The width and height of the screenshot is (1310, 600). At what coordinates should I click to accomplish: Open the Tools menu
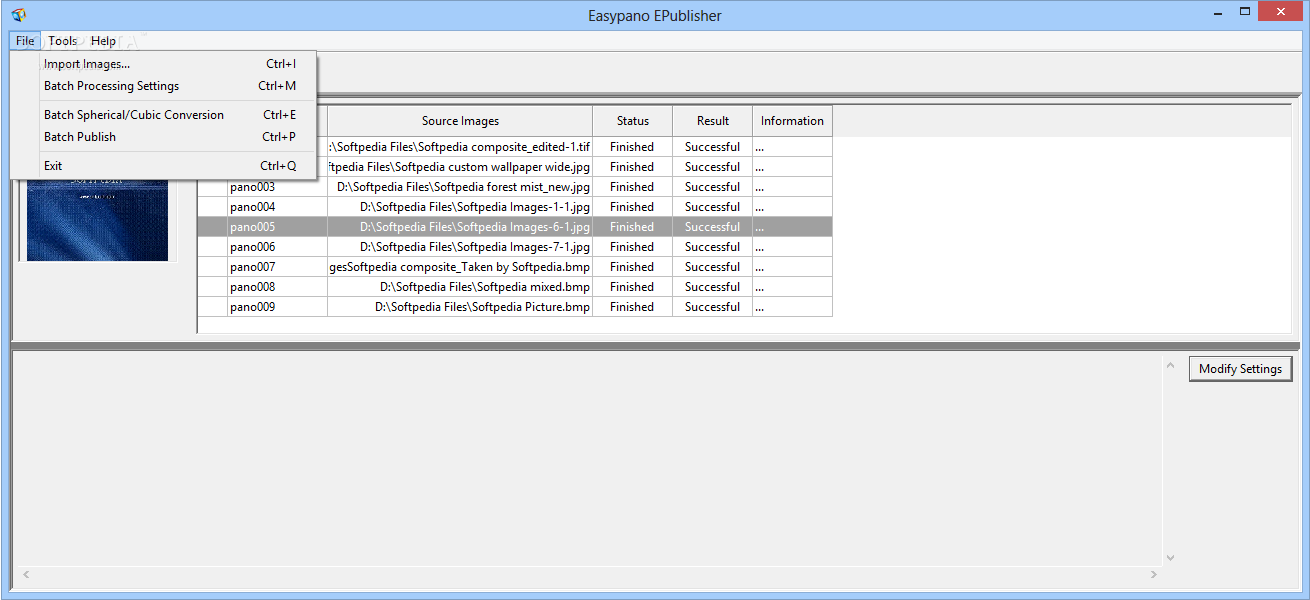click(x=63, y=41)
